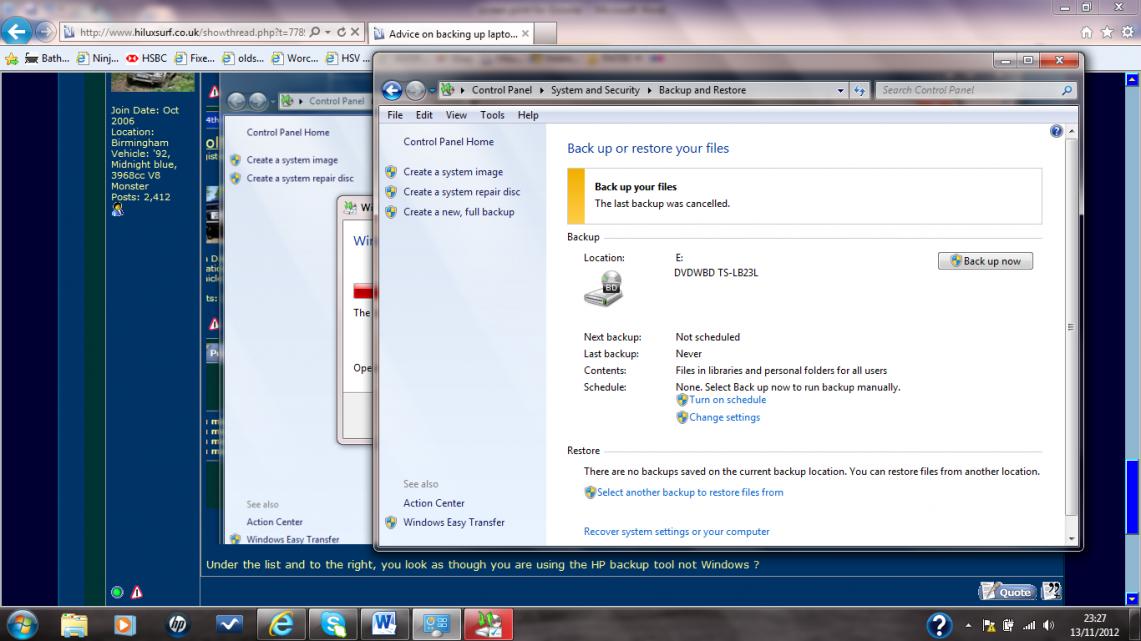Open the View menu in Control Panel
The image size is (1141, 641).
(456, 115)
